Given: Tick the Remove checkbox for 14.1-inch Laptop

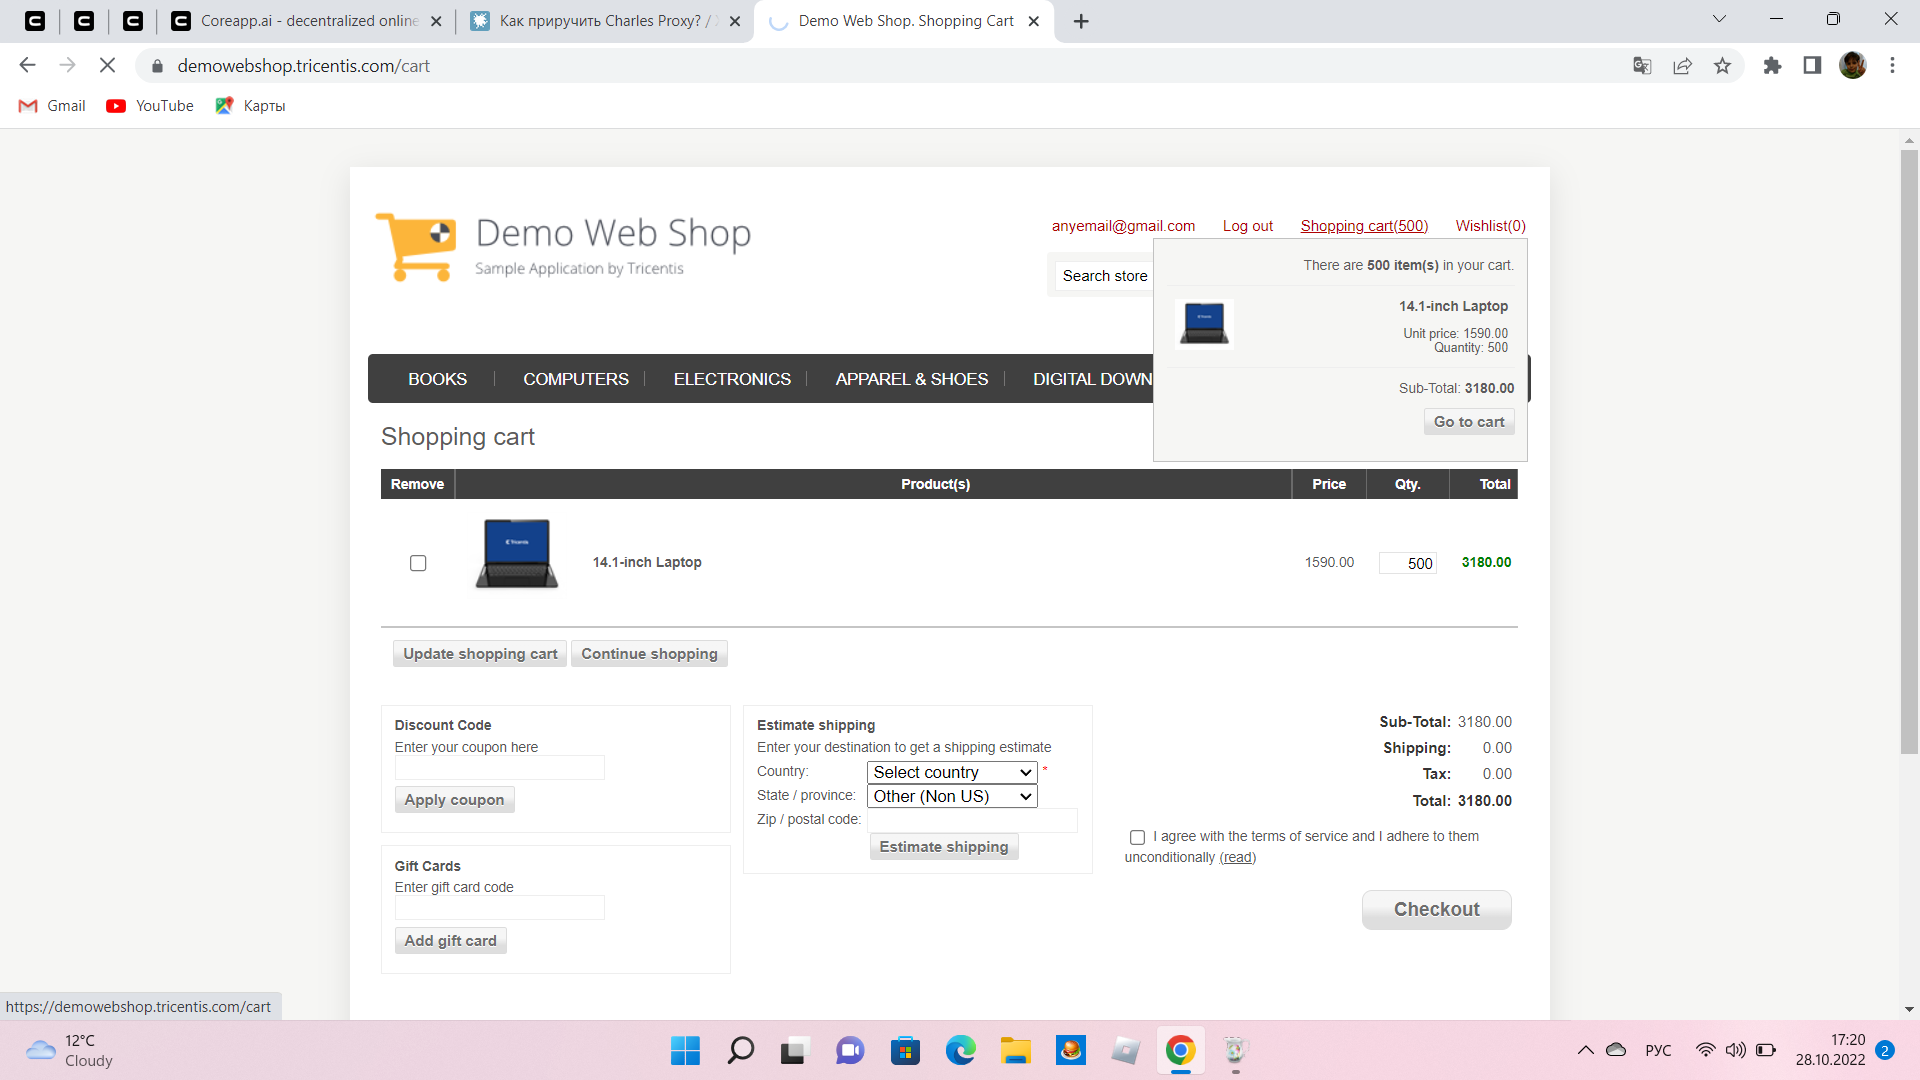Looking at the screenshot, I should 418,563.
